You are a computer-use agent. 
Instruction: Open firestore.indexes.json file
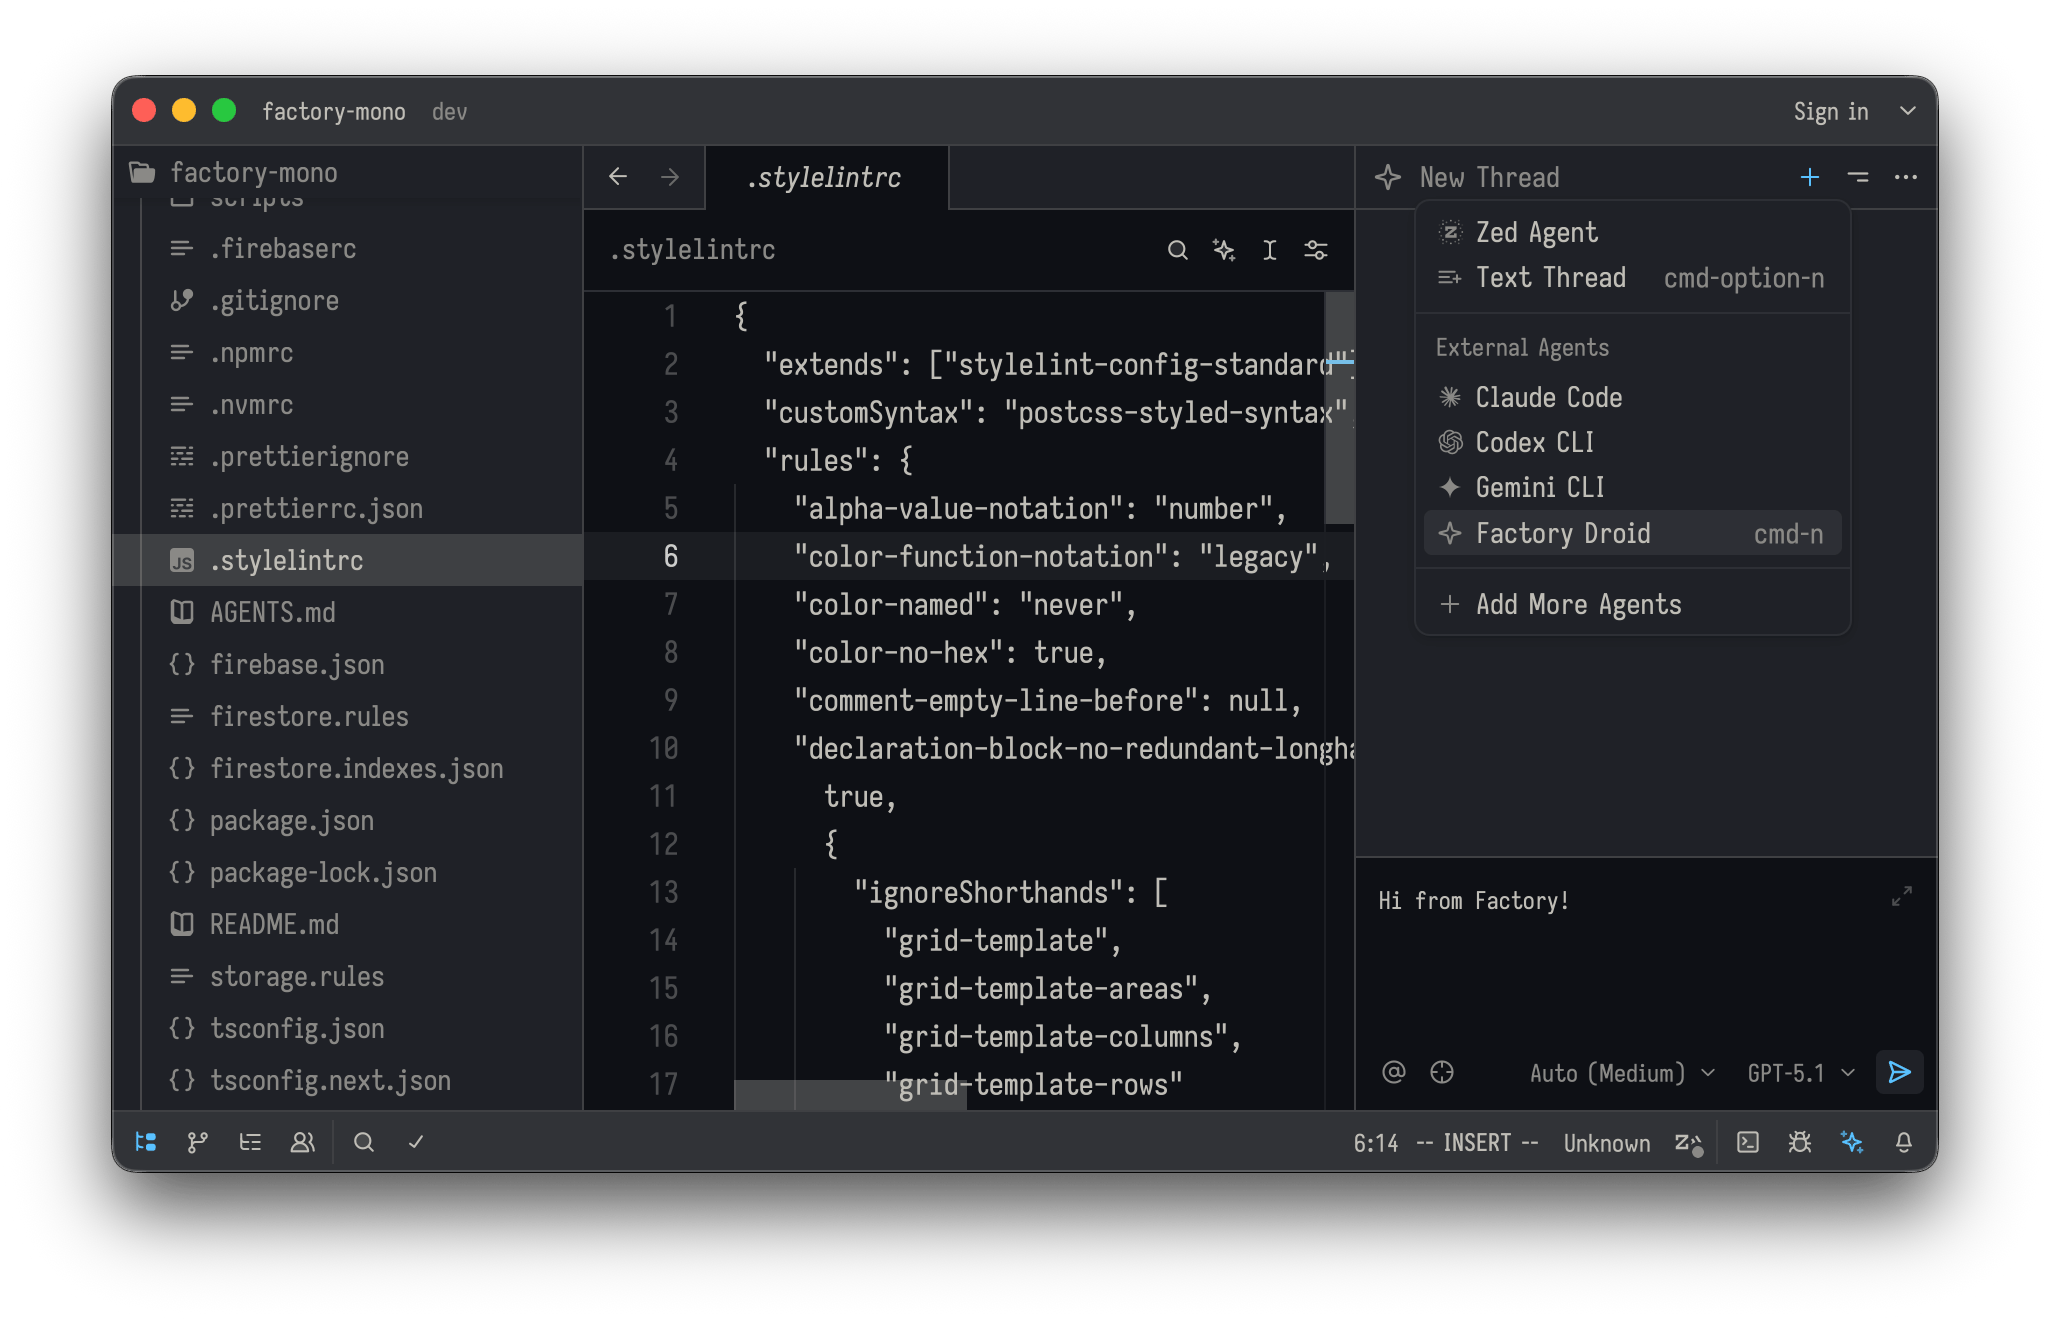click(x=348, y=768)
